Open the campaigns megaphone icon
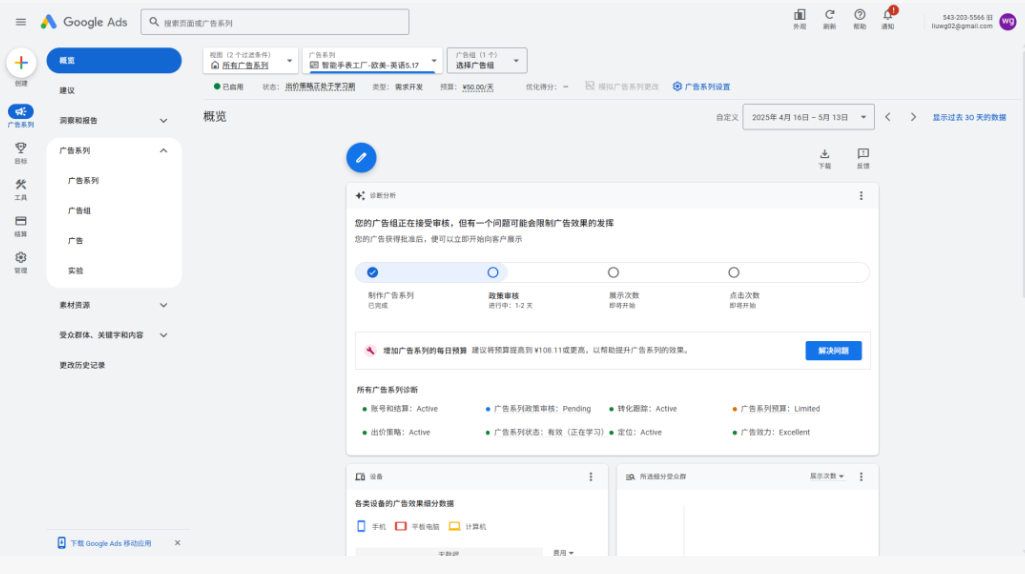The width and height of the screenshot is (1025, 574). (x=21, y=112)
